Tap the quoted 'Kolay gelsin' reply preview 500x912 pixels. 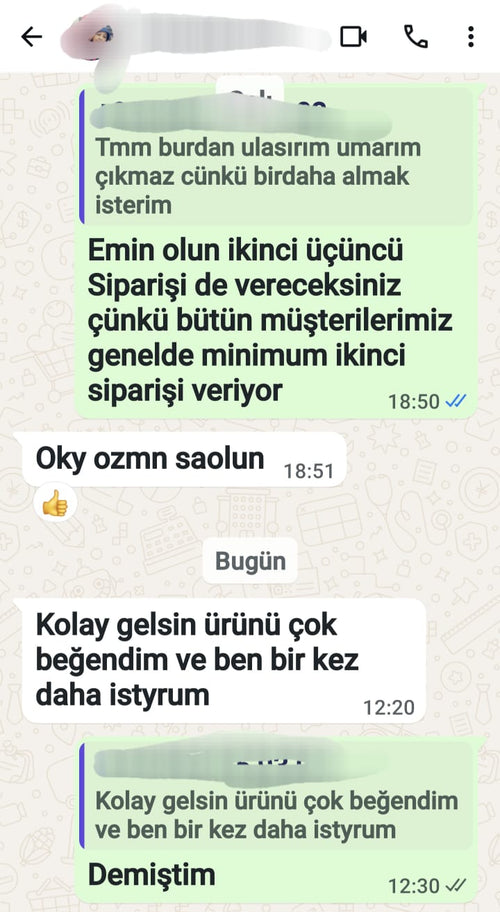click(x=277, y=795)
